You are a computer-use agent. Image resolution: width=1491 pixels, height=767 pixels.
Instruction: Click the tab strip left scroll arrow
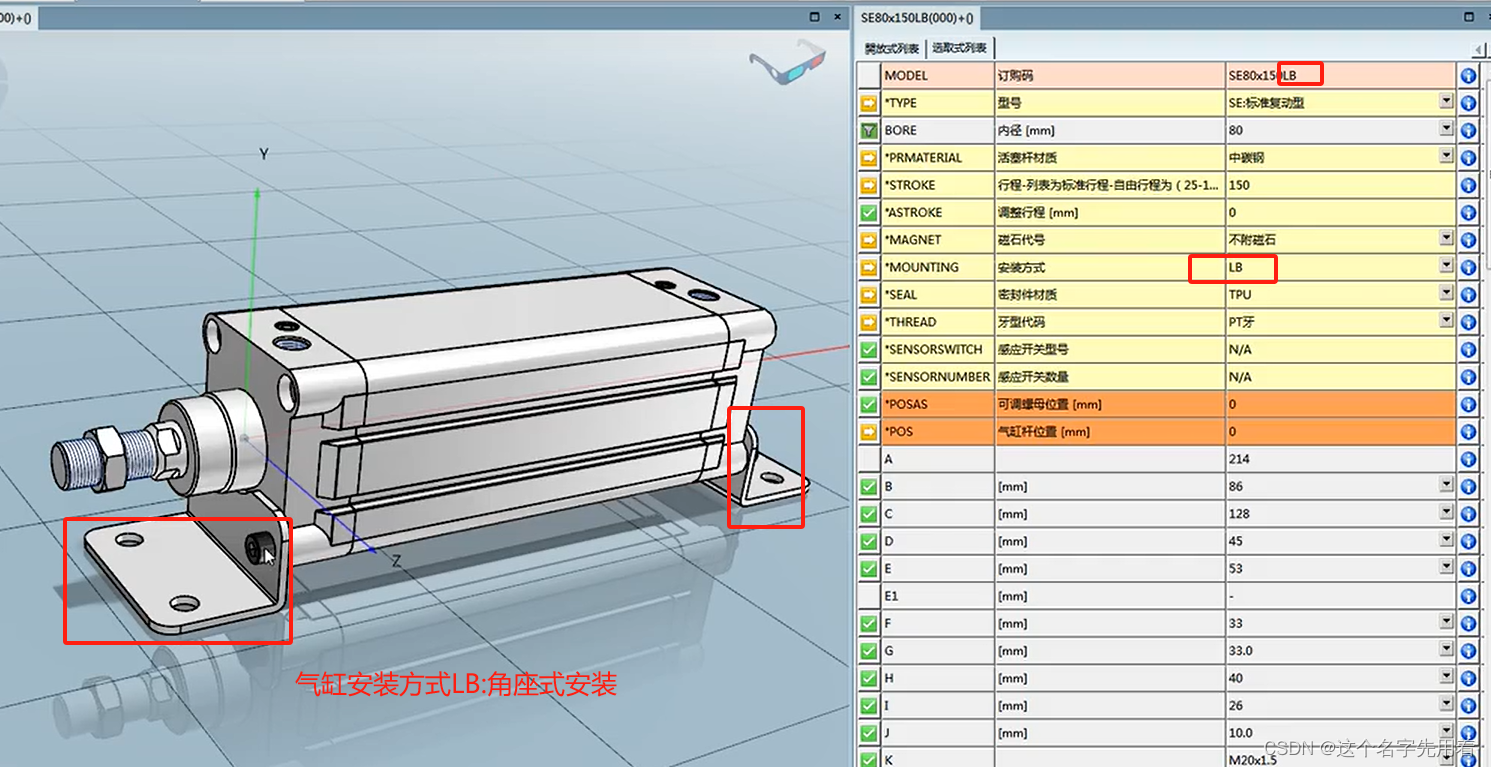click(1480, 49)
